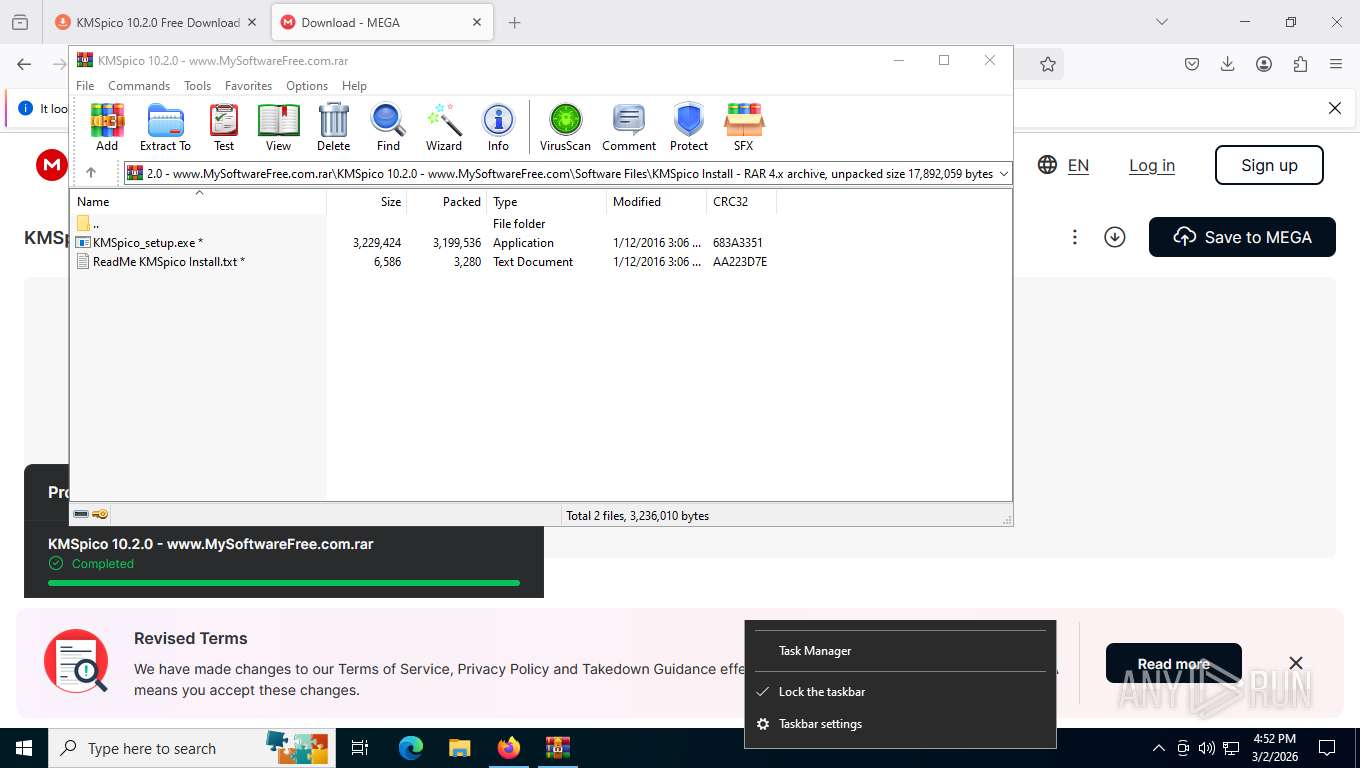Viewport: 1360px width, 768px height.
Task: Open File Explorer from taskbar
Action: tap(459, 748)
